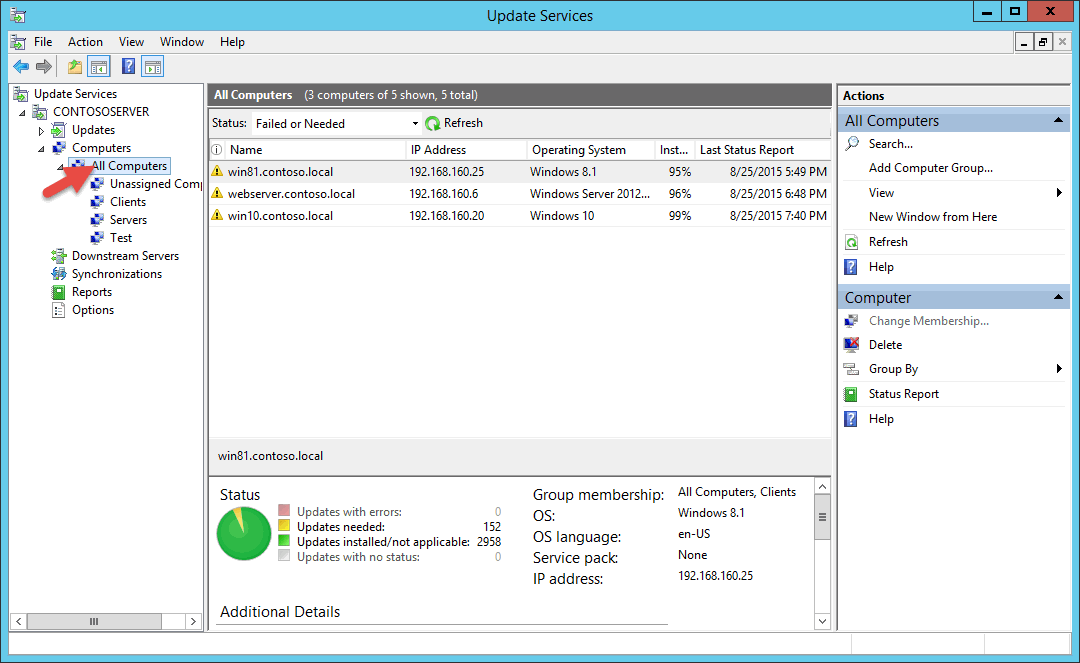This screenshot has width=1080, height=663.
Task: Click the Status Report green icon
Action: click(x=851, y=394)
